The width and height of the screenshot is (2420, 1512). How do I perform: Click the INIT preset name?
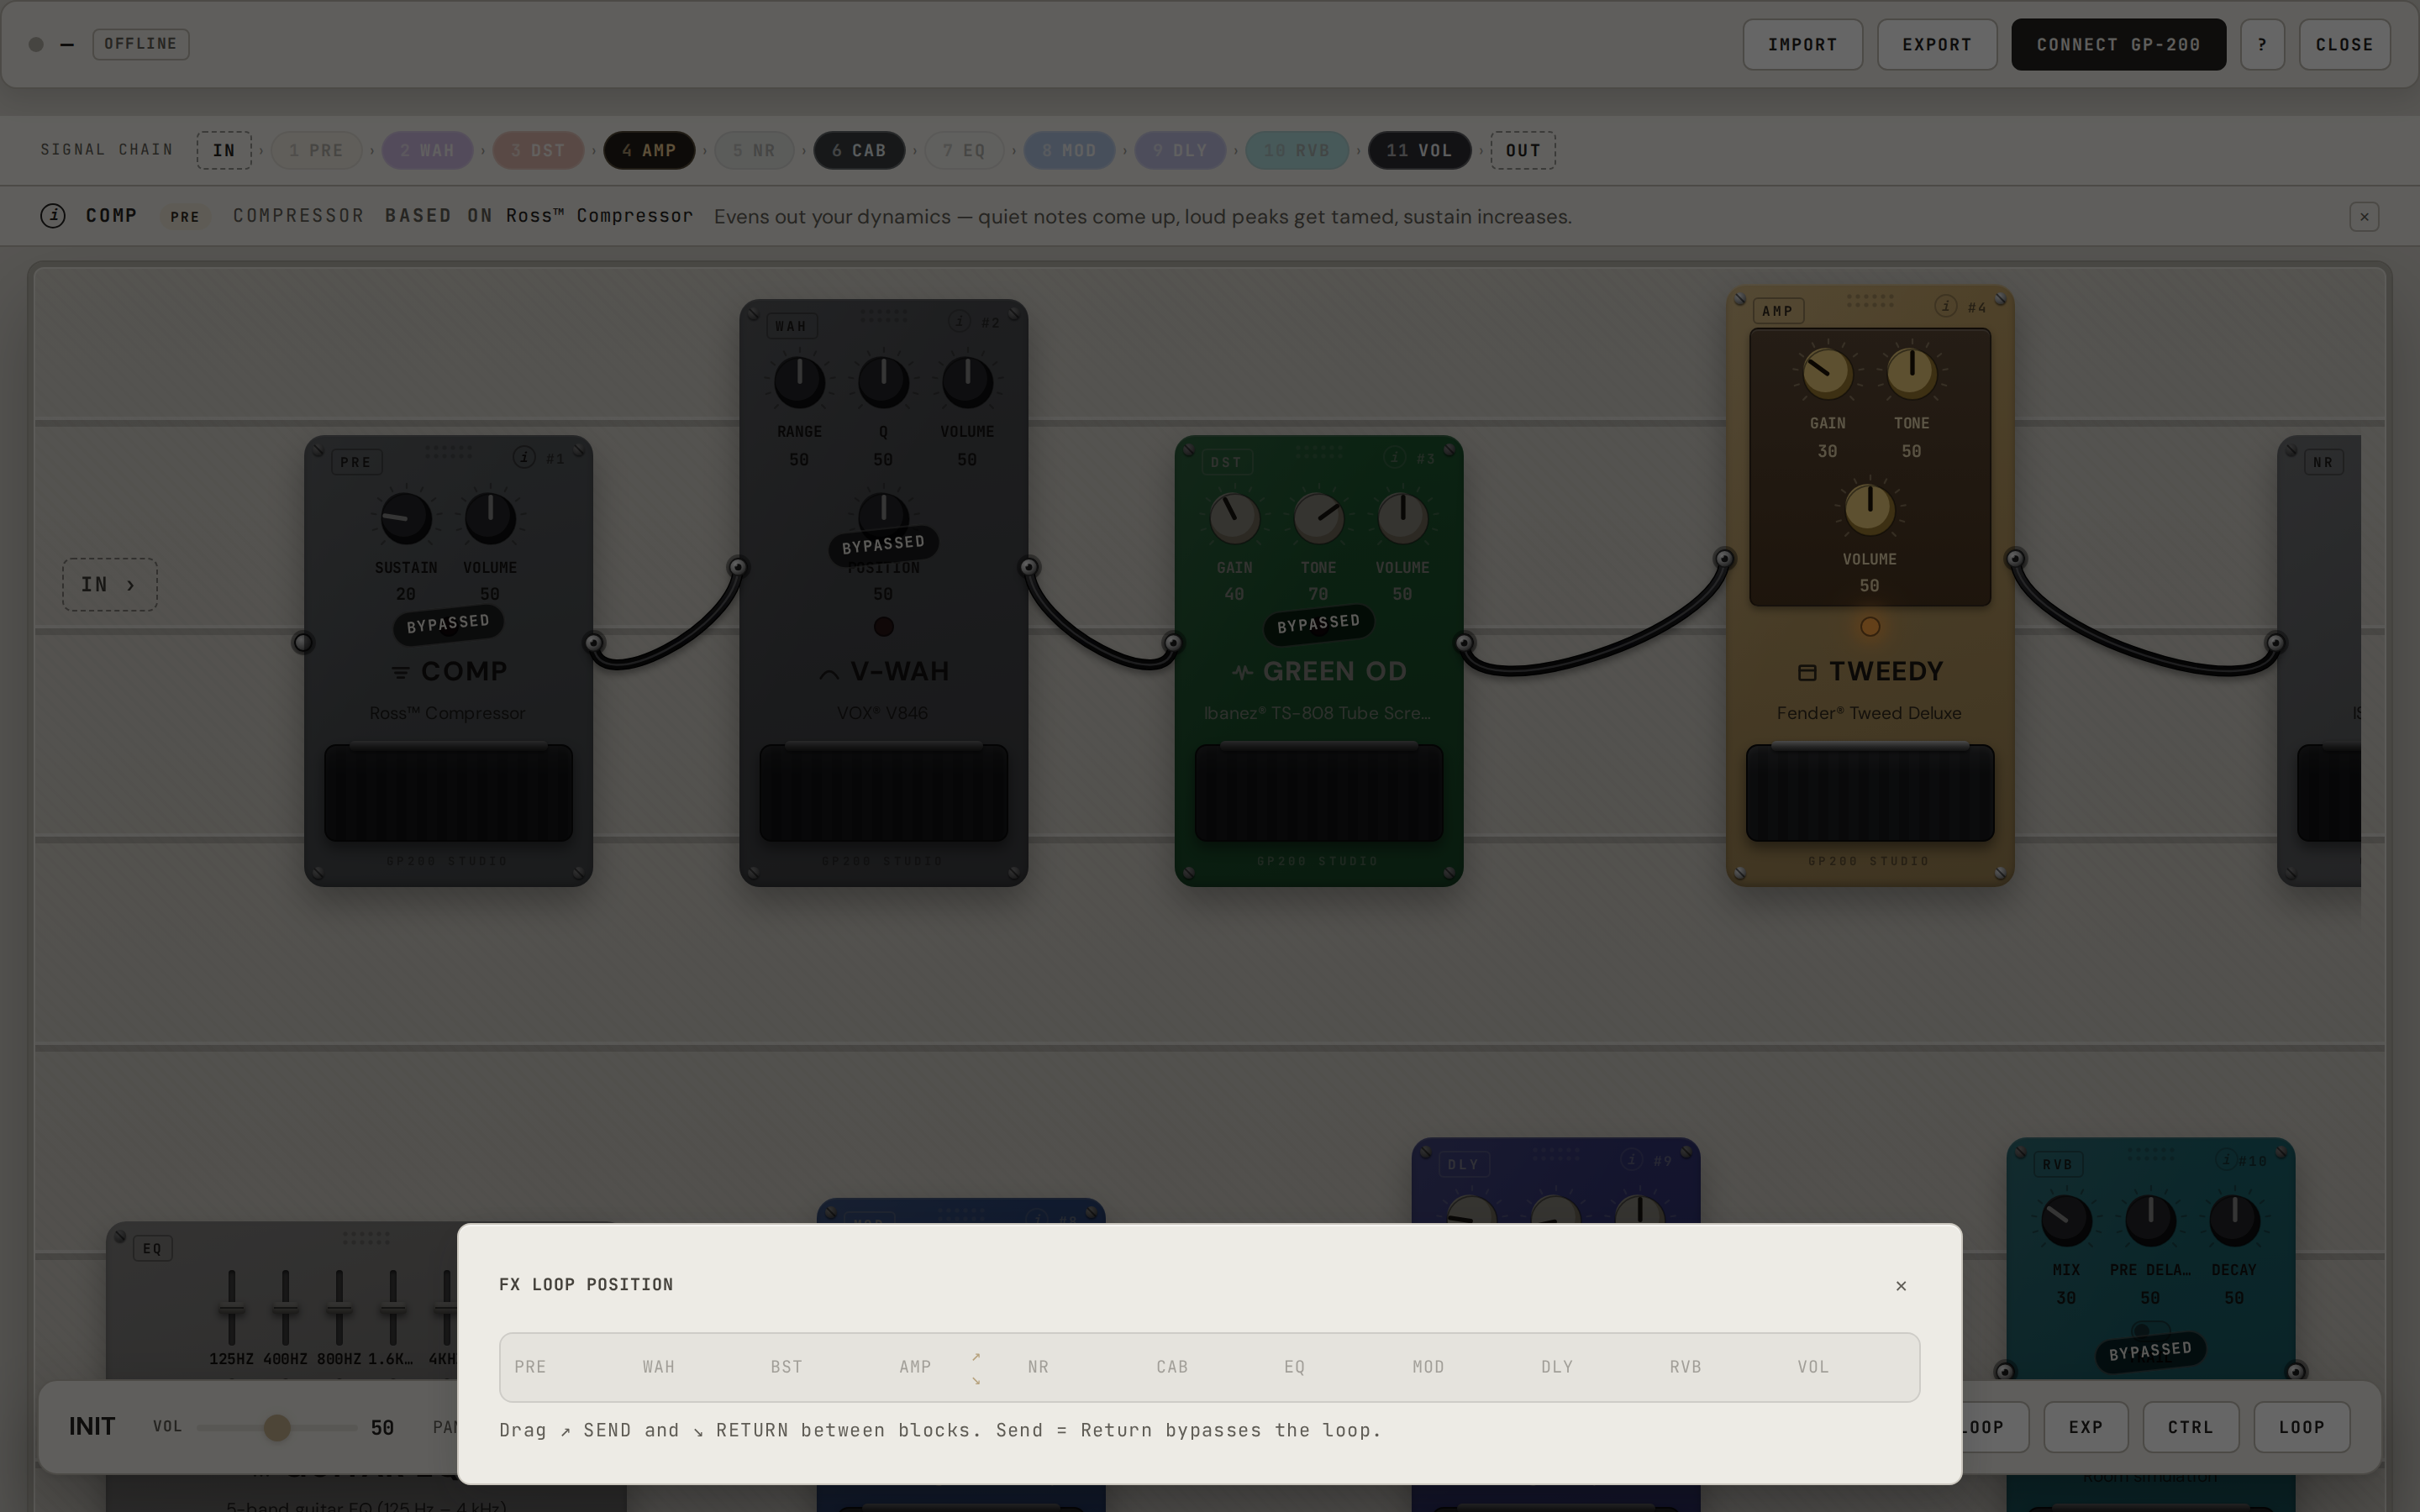tap(92, 1427)
